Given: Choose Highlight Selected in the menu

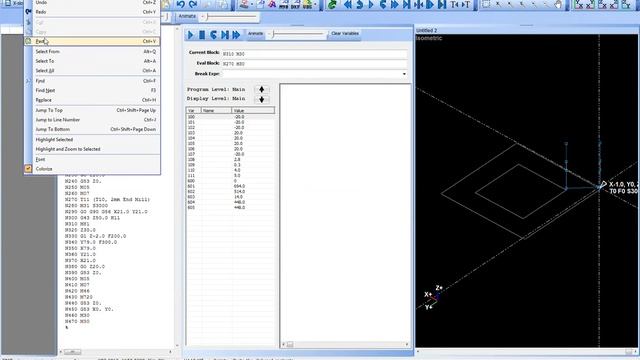Looking at the screenshot, I should 91,140.
